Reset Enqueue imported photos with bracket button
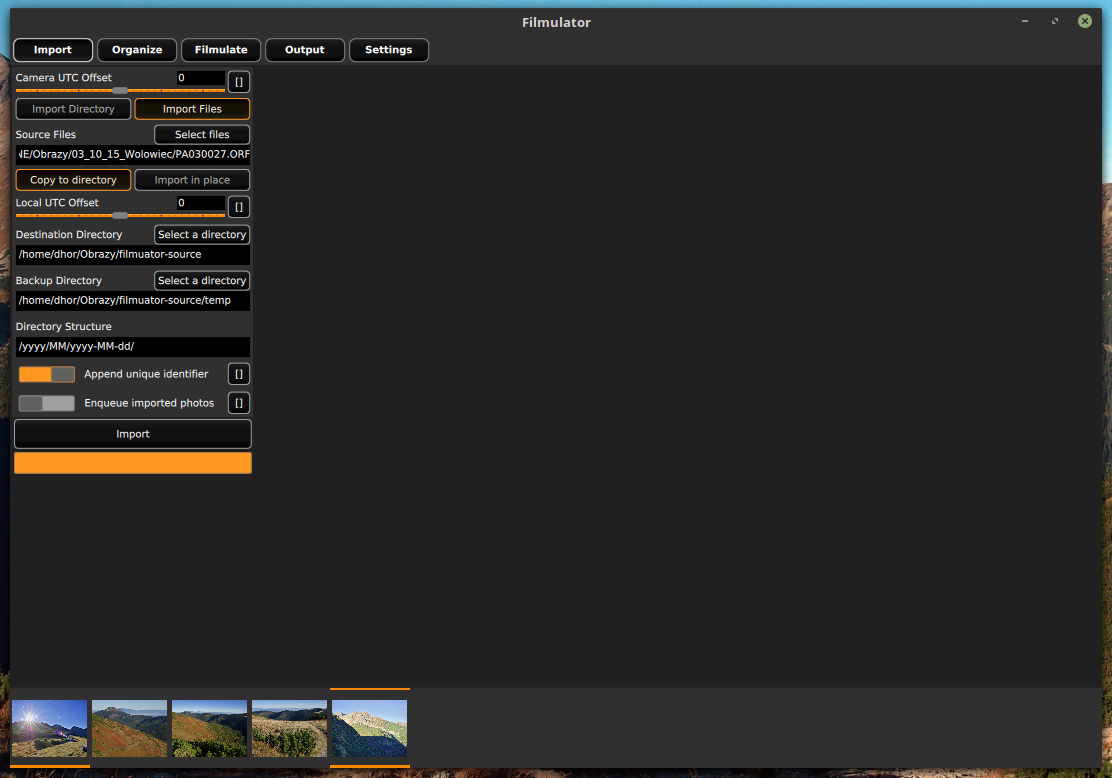This screenshot has height=778, width=1112. (x=239, y=403)
